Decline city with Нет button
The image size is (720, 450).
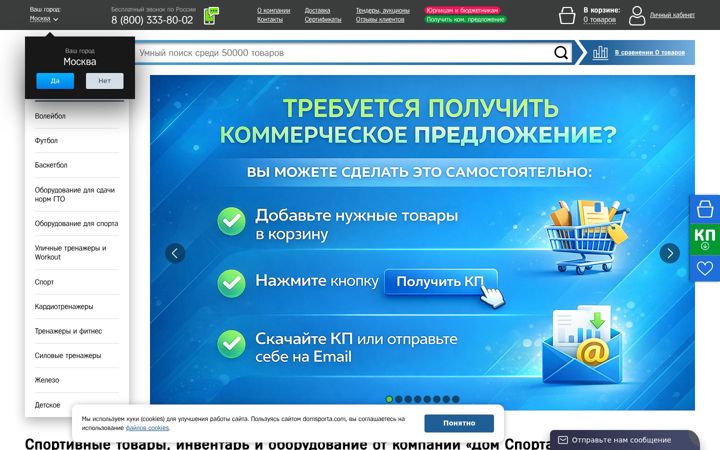[x=105, y=81]
